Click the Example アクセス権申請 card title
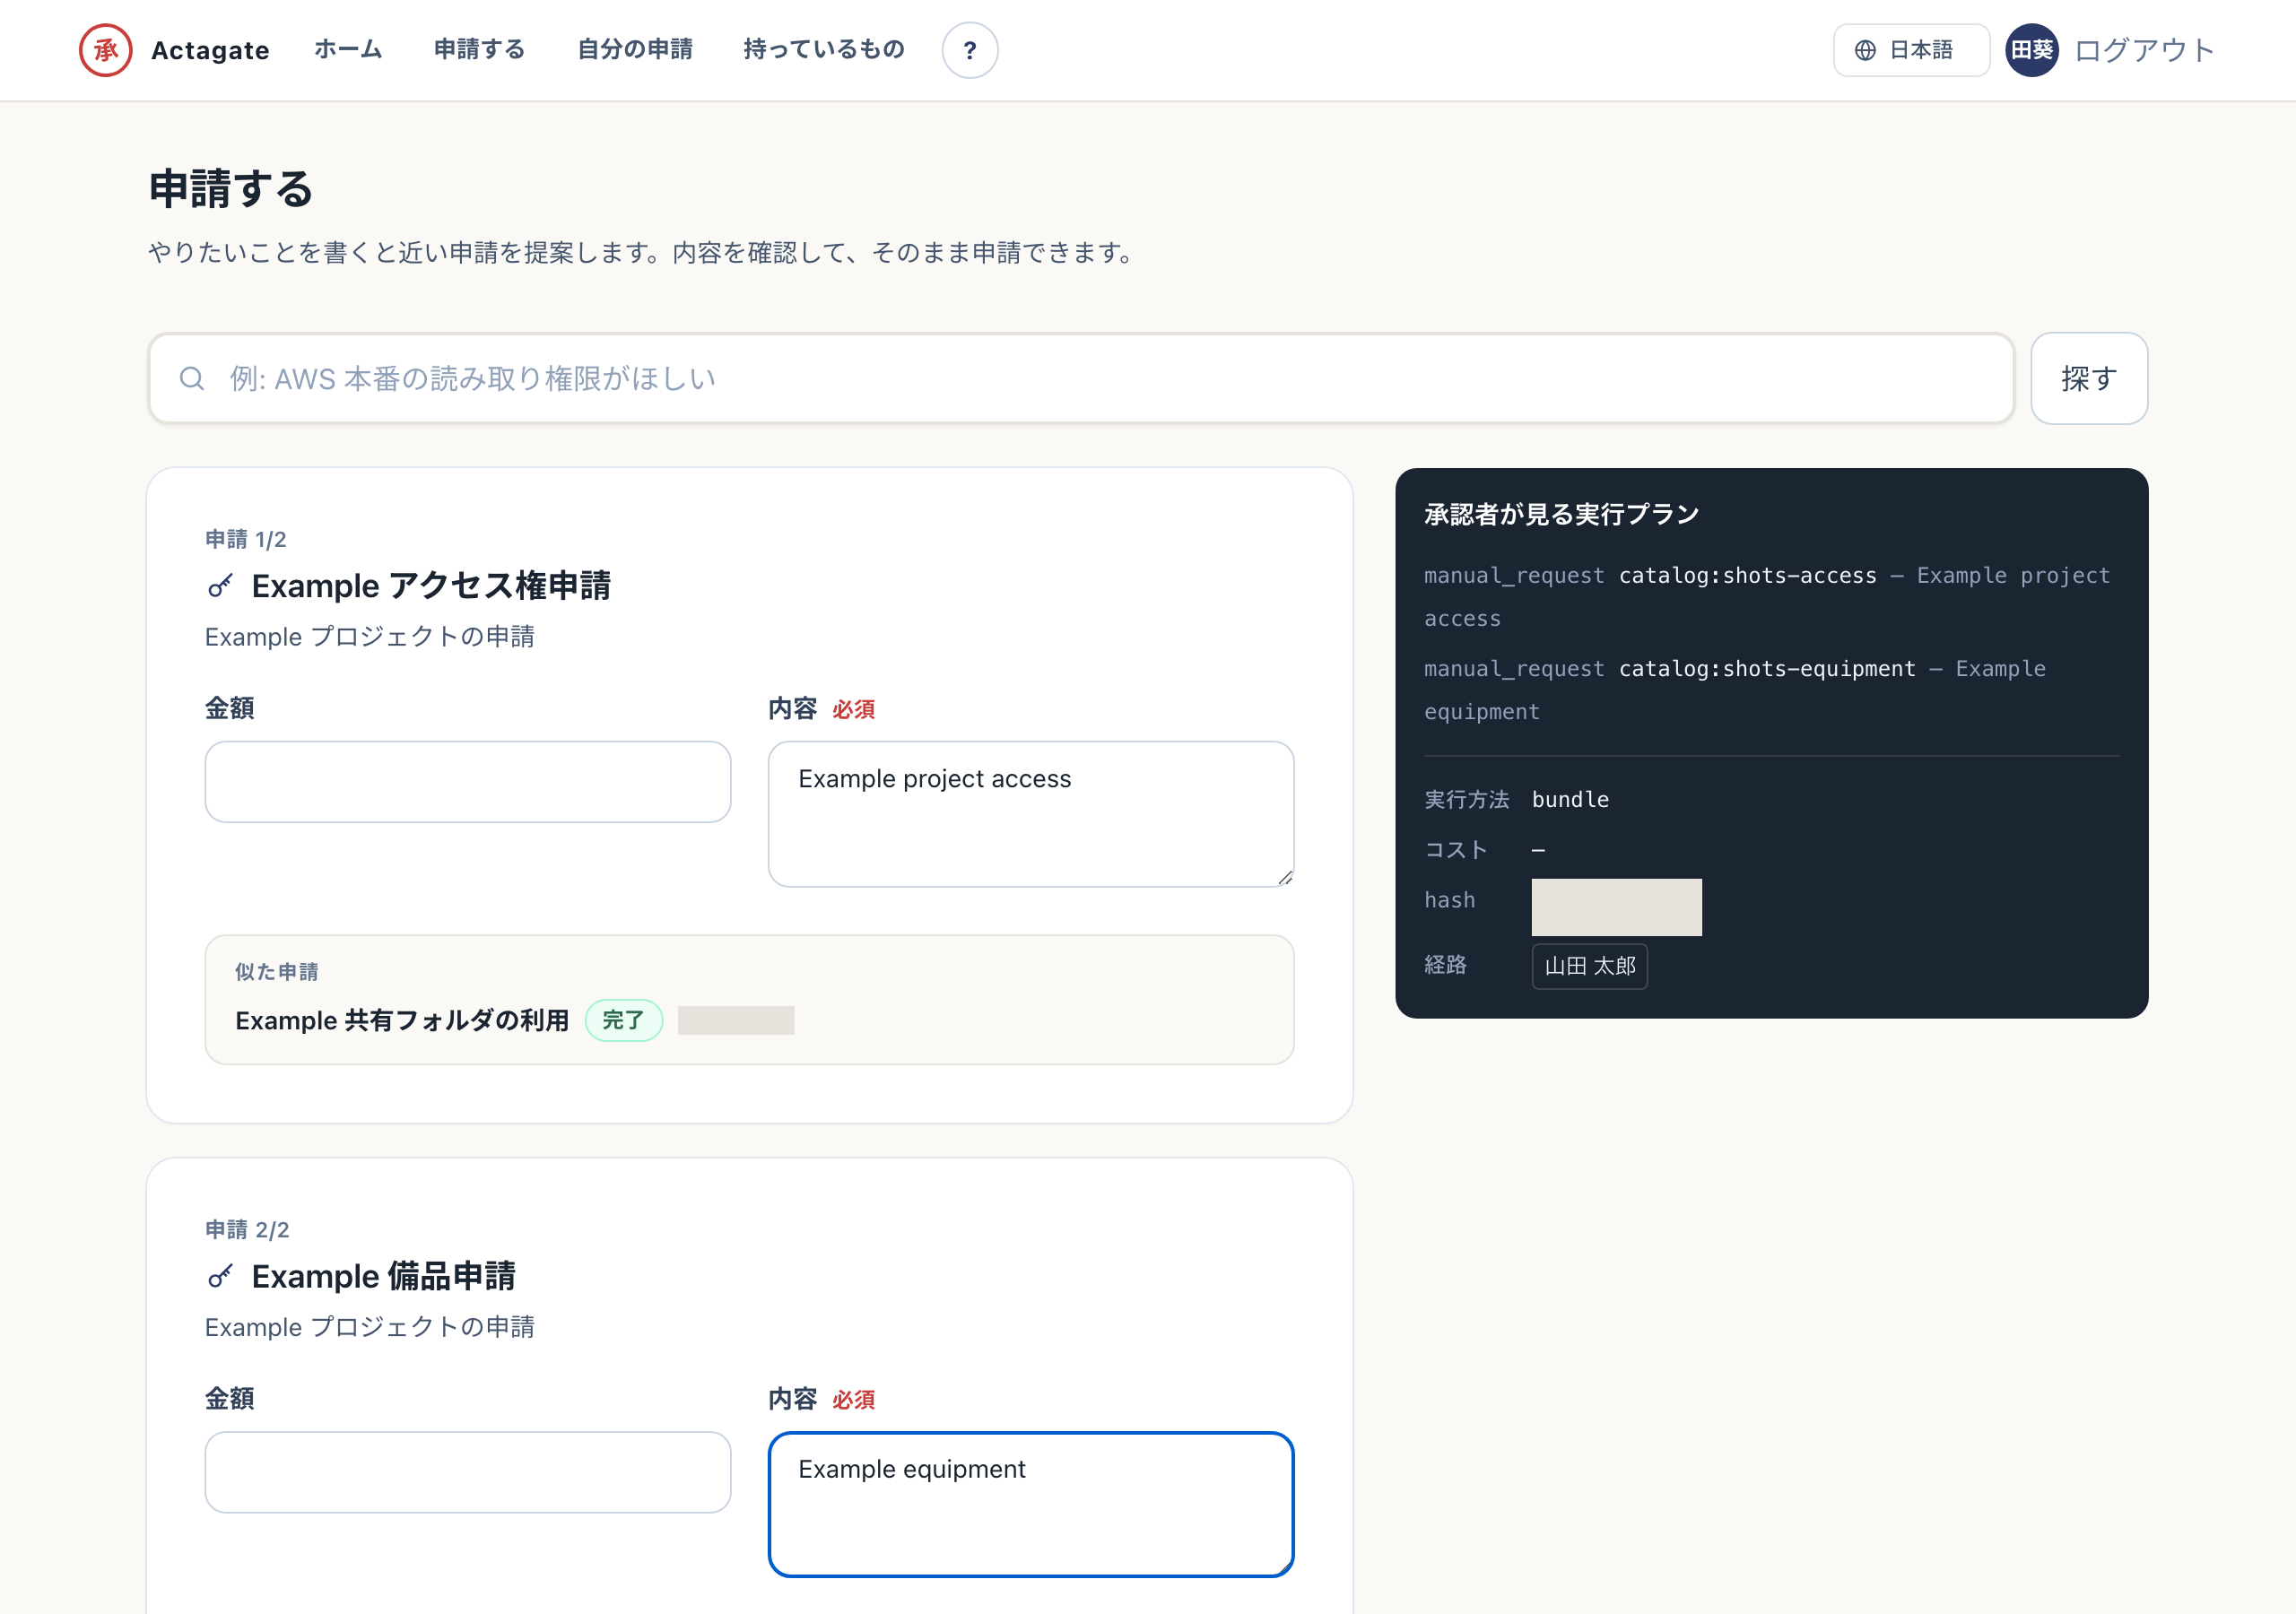Screen dimensions: 2296x1614 [x=431, y=586]
